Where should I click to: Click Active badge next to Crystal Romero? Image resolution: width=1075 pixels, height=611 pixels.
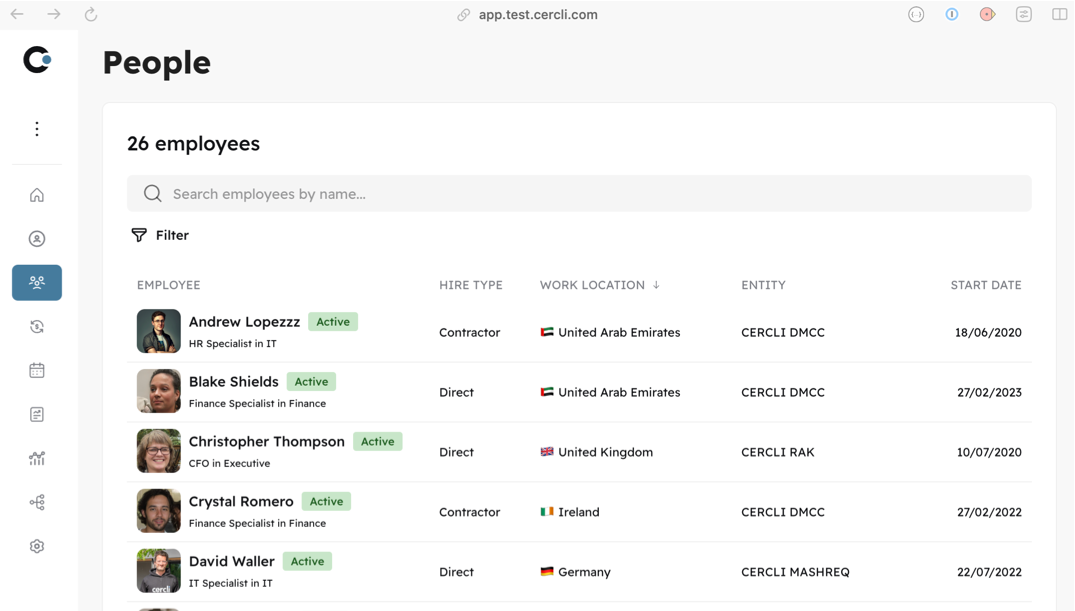pyautogui.click(x=326, y=501)
